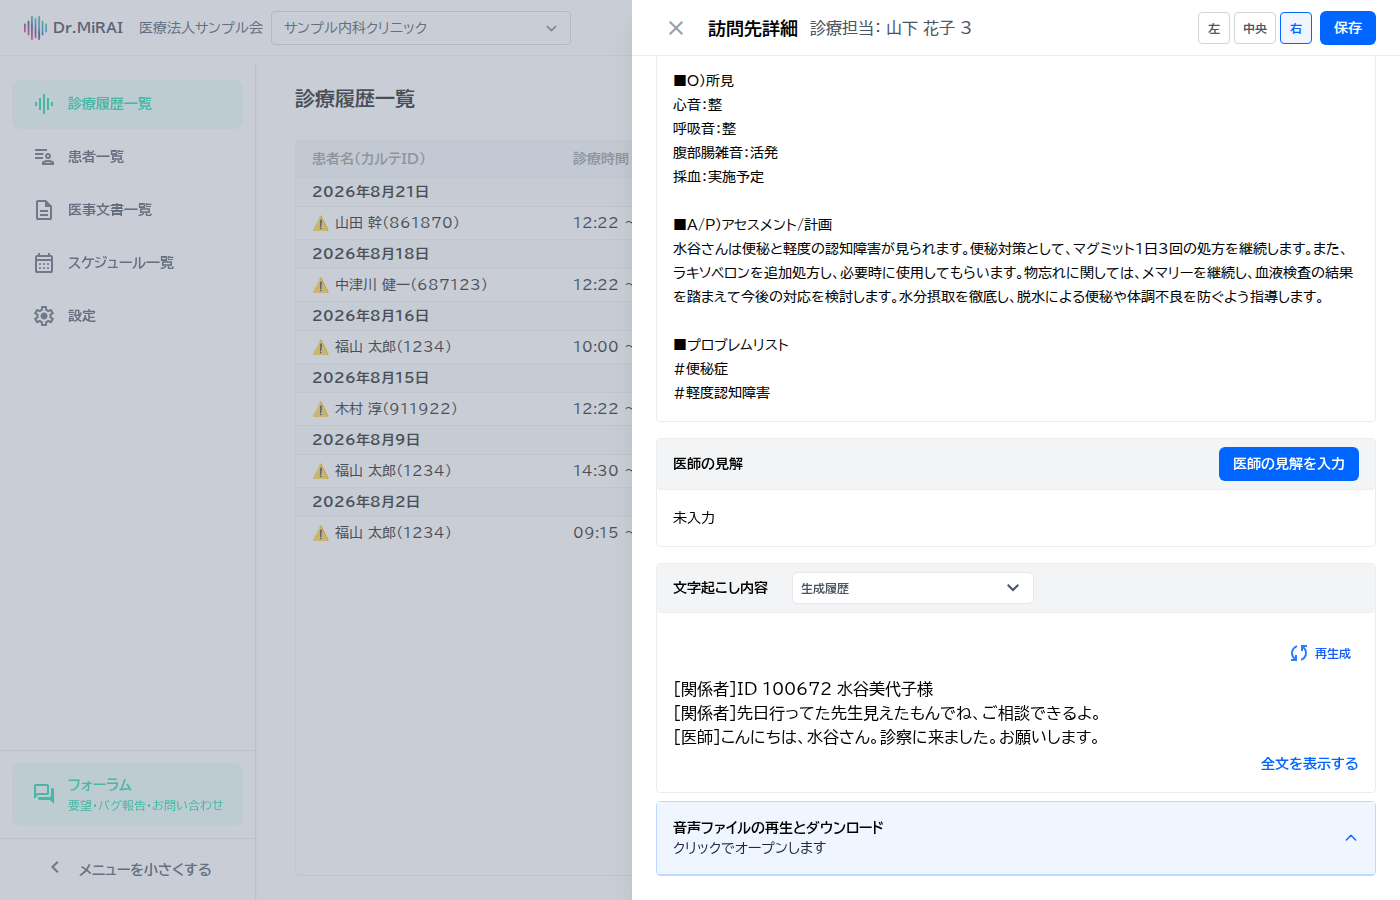Open 診療履歴一覧 in the sidebar
Screen dimensions: 1400x900
128,104
